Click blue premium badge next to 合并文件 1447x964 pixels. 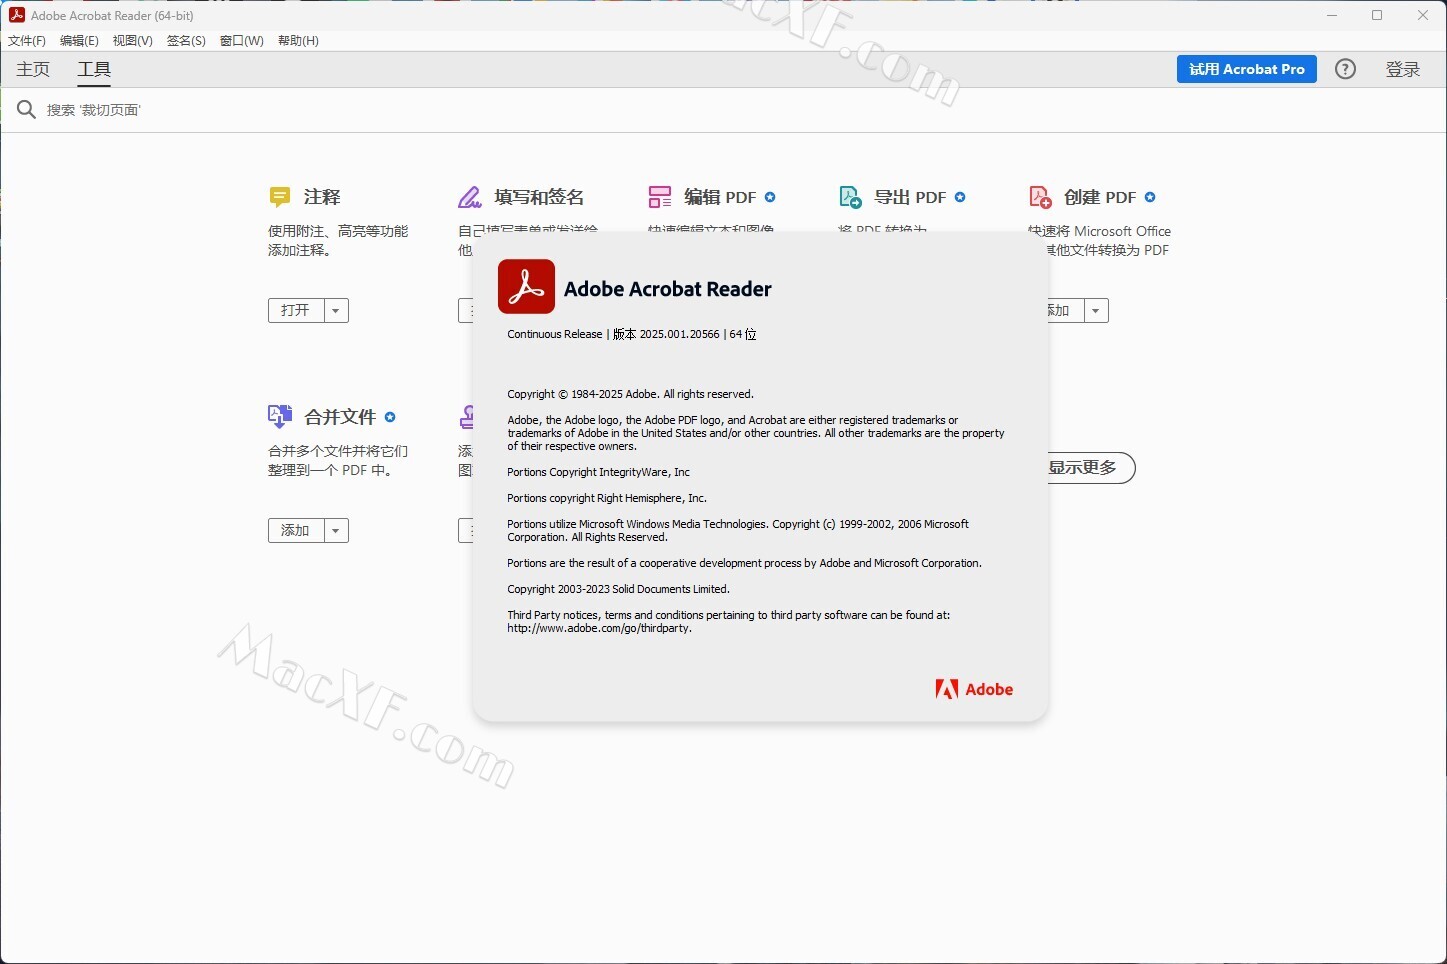click(390, 417)
